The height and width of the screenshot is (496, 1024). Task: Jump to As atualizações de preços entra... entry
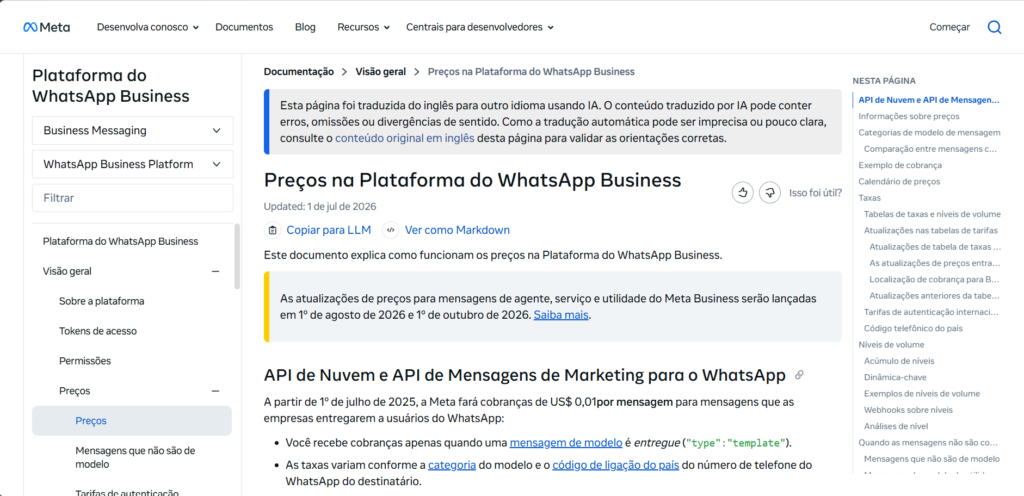935,263
